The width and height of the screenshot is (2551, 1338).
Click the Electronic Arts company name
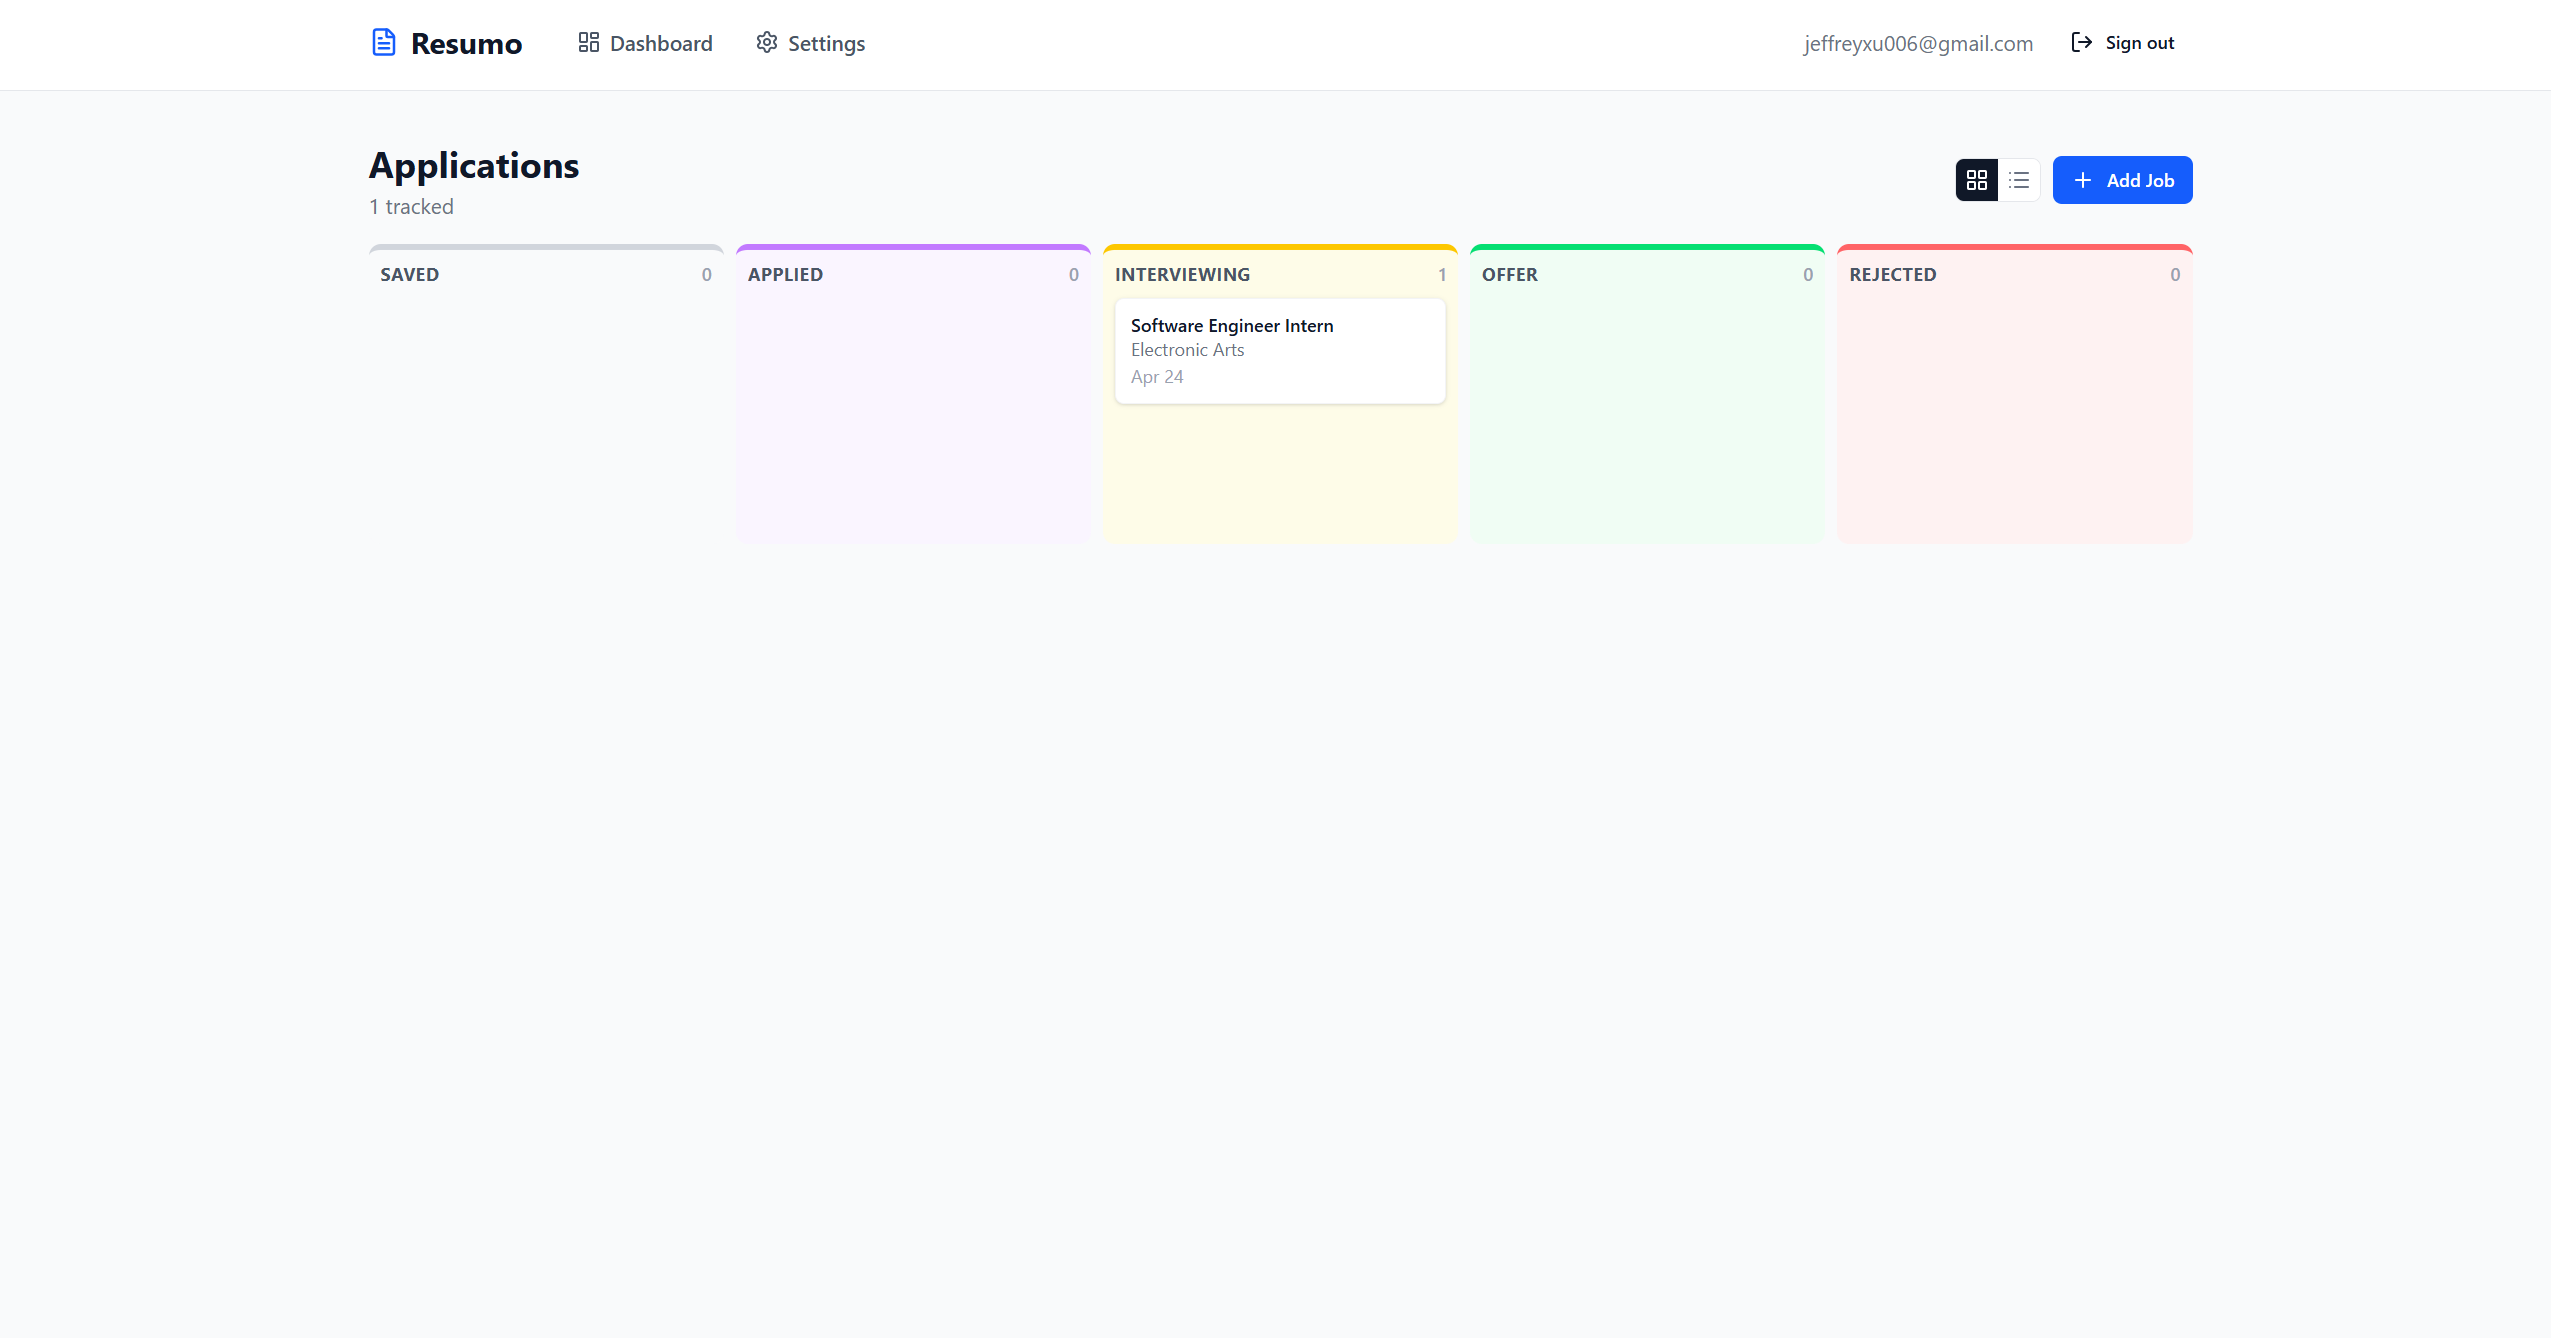1187,350
